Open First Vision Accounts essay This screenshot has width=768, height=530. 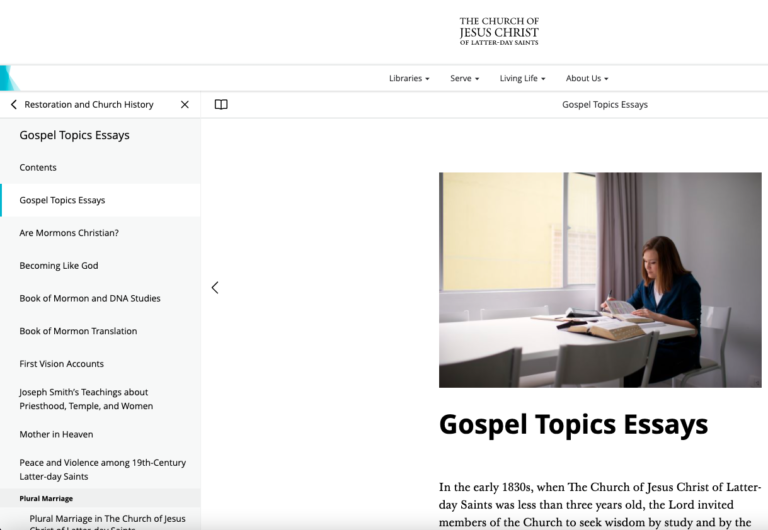click(61, 364)
